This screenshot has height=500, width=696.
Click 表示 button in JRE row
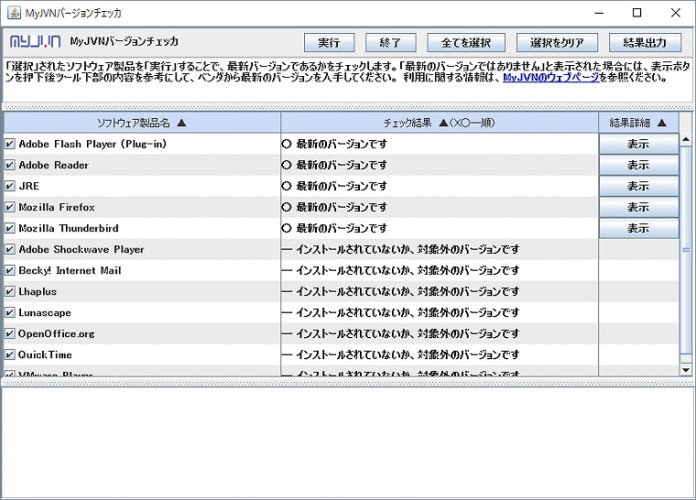[x=639, y=186]
